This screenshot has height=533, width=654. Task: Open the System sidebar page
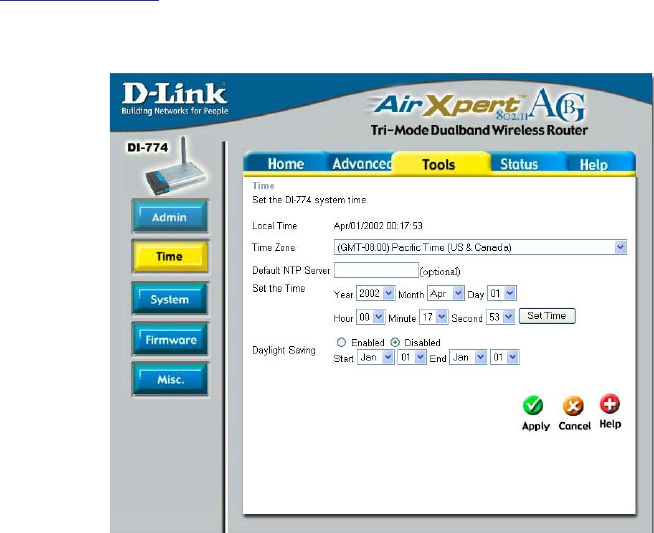(x=170, y=299)
